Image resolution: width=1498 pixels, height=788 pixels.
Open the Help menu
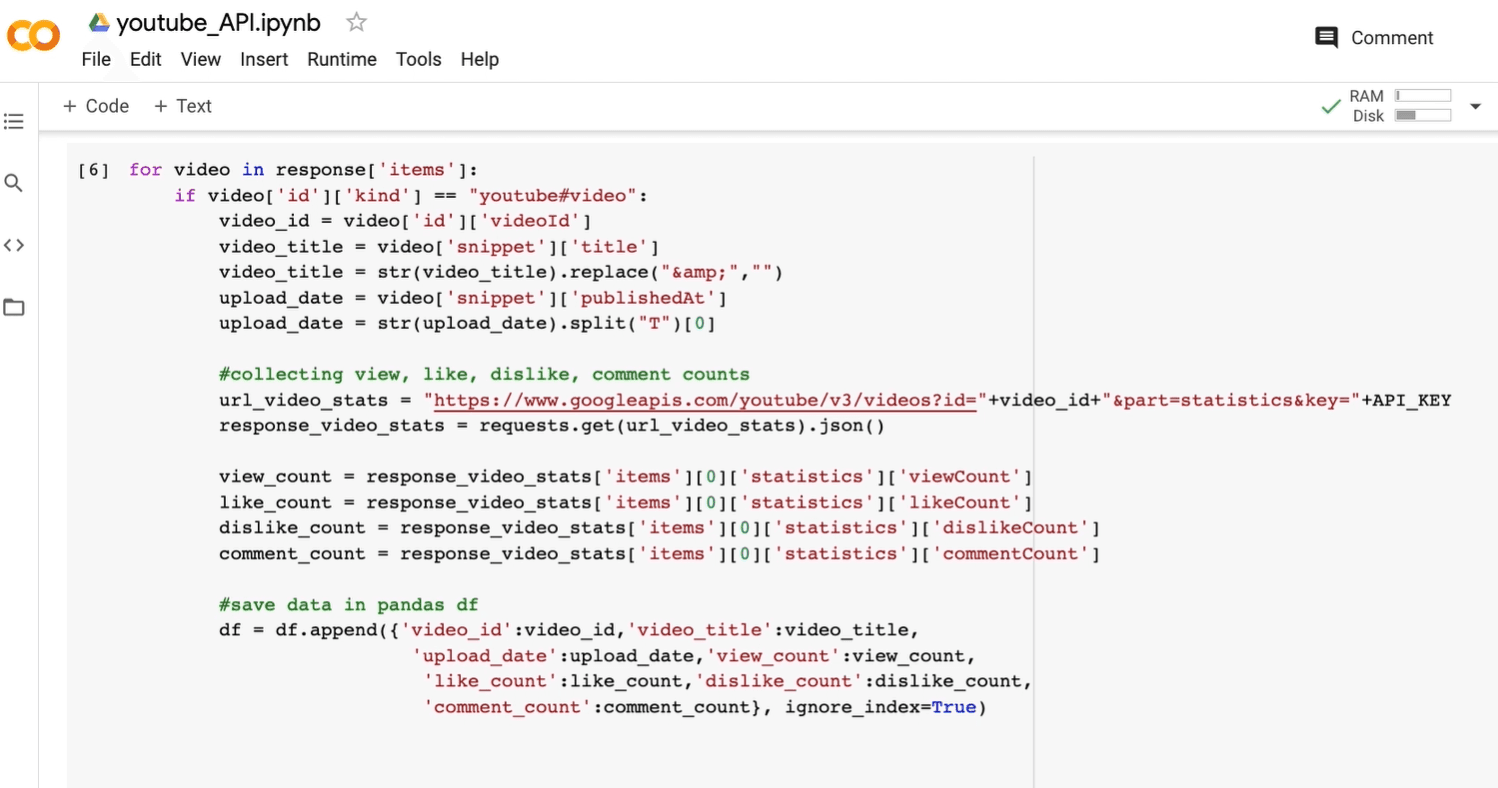click(479, 59)
